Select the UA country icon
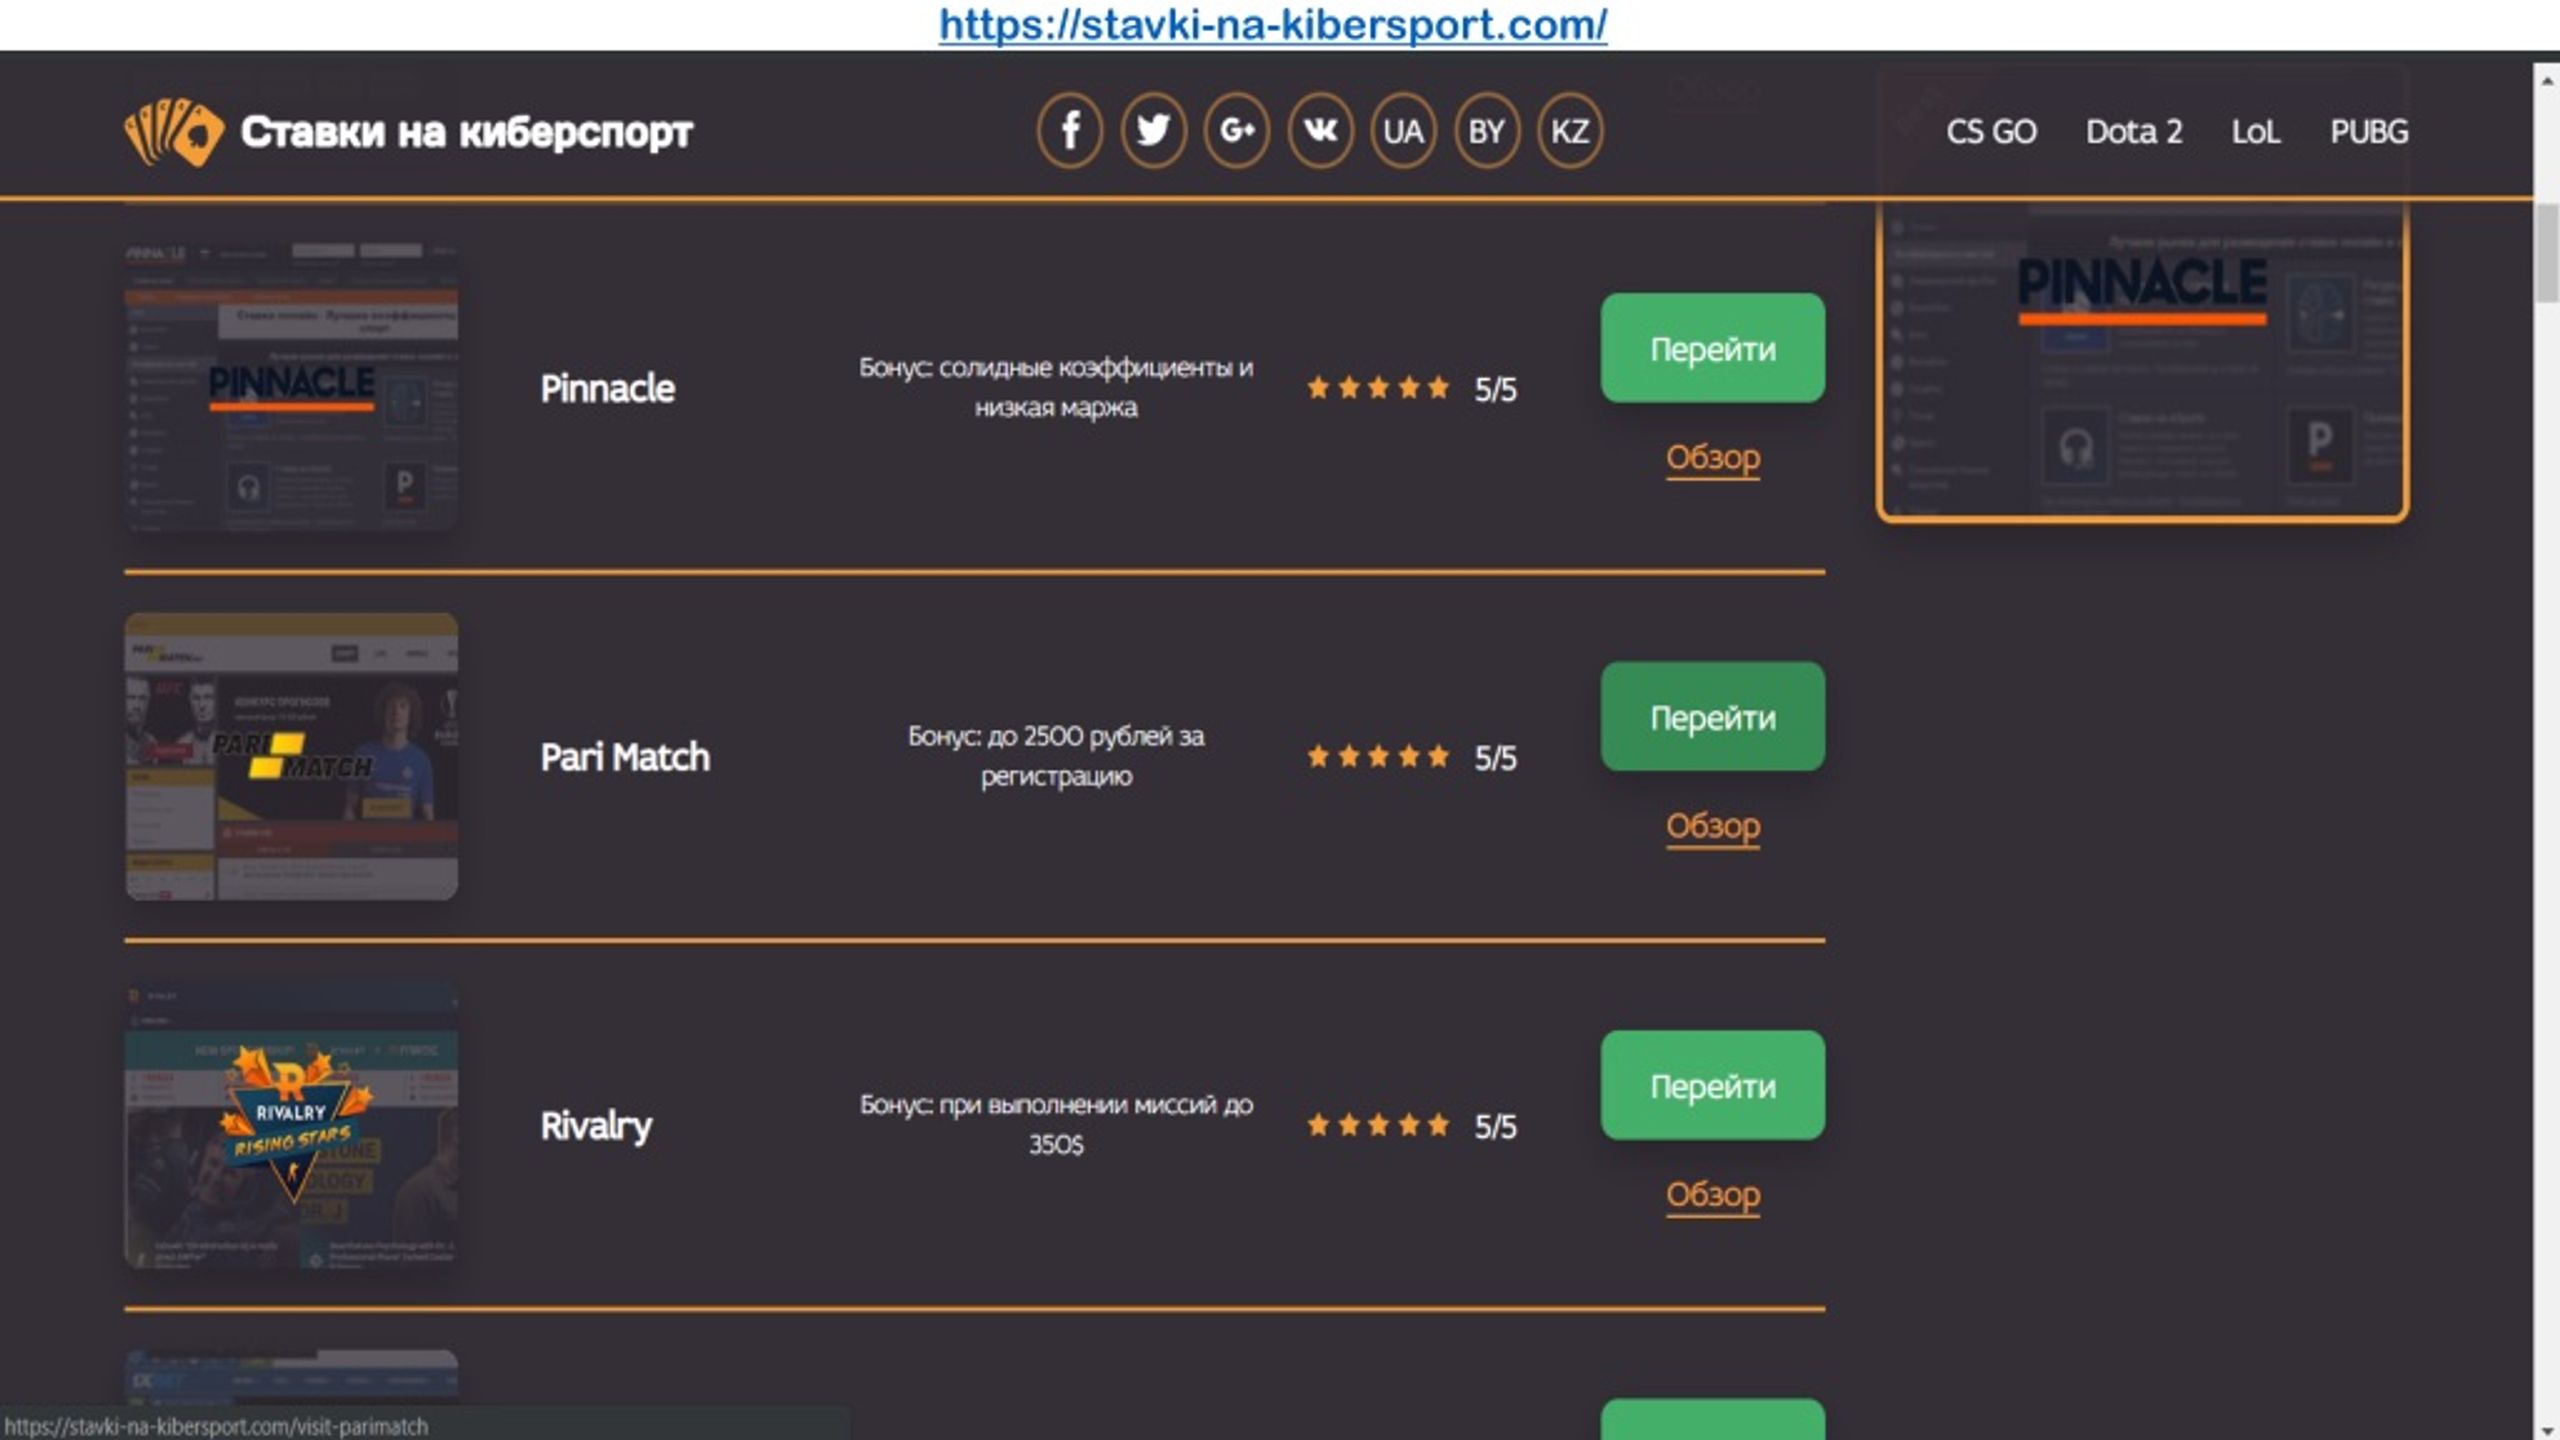The image size is (2560, 1440). [1403, 131]
